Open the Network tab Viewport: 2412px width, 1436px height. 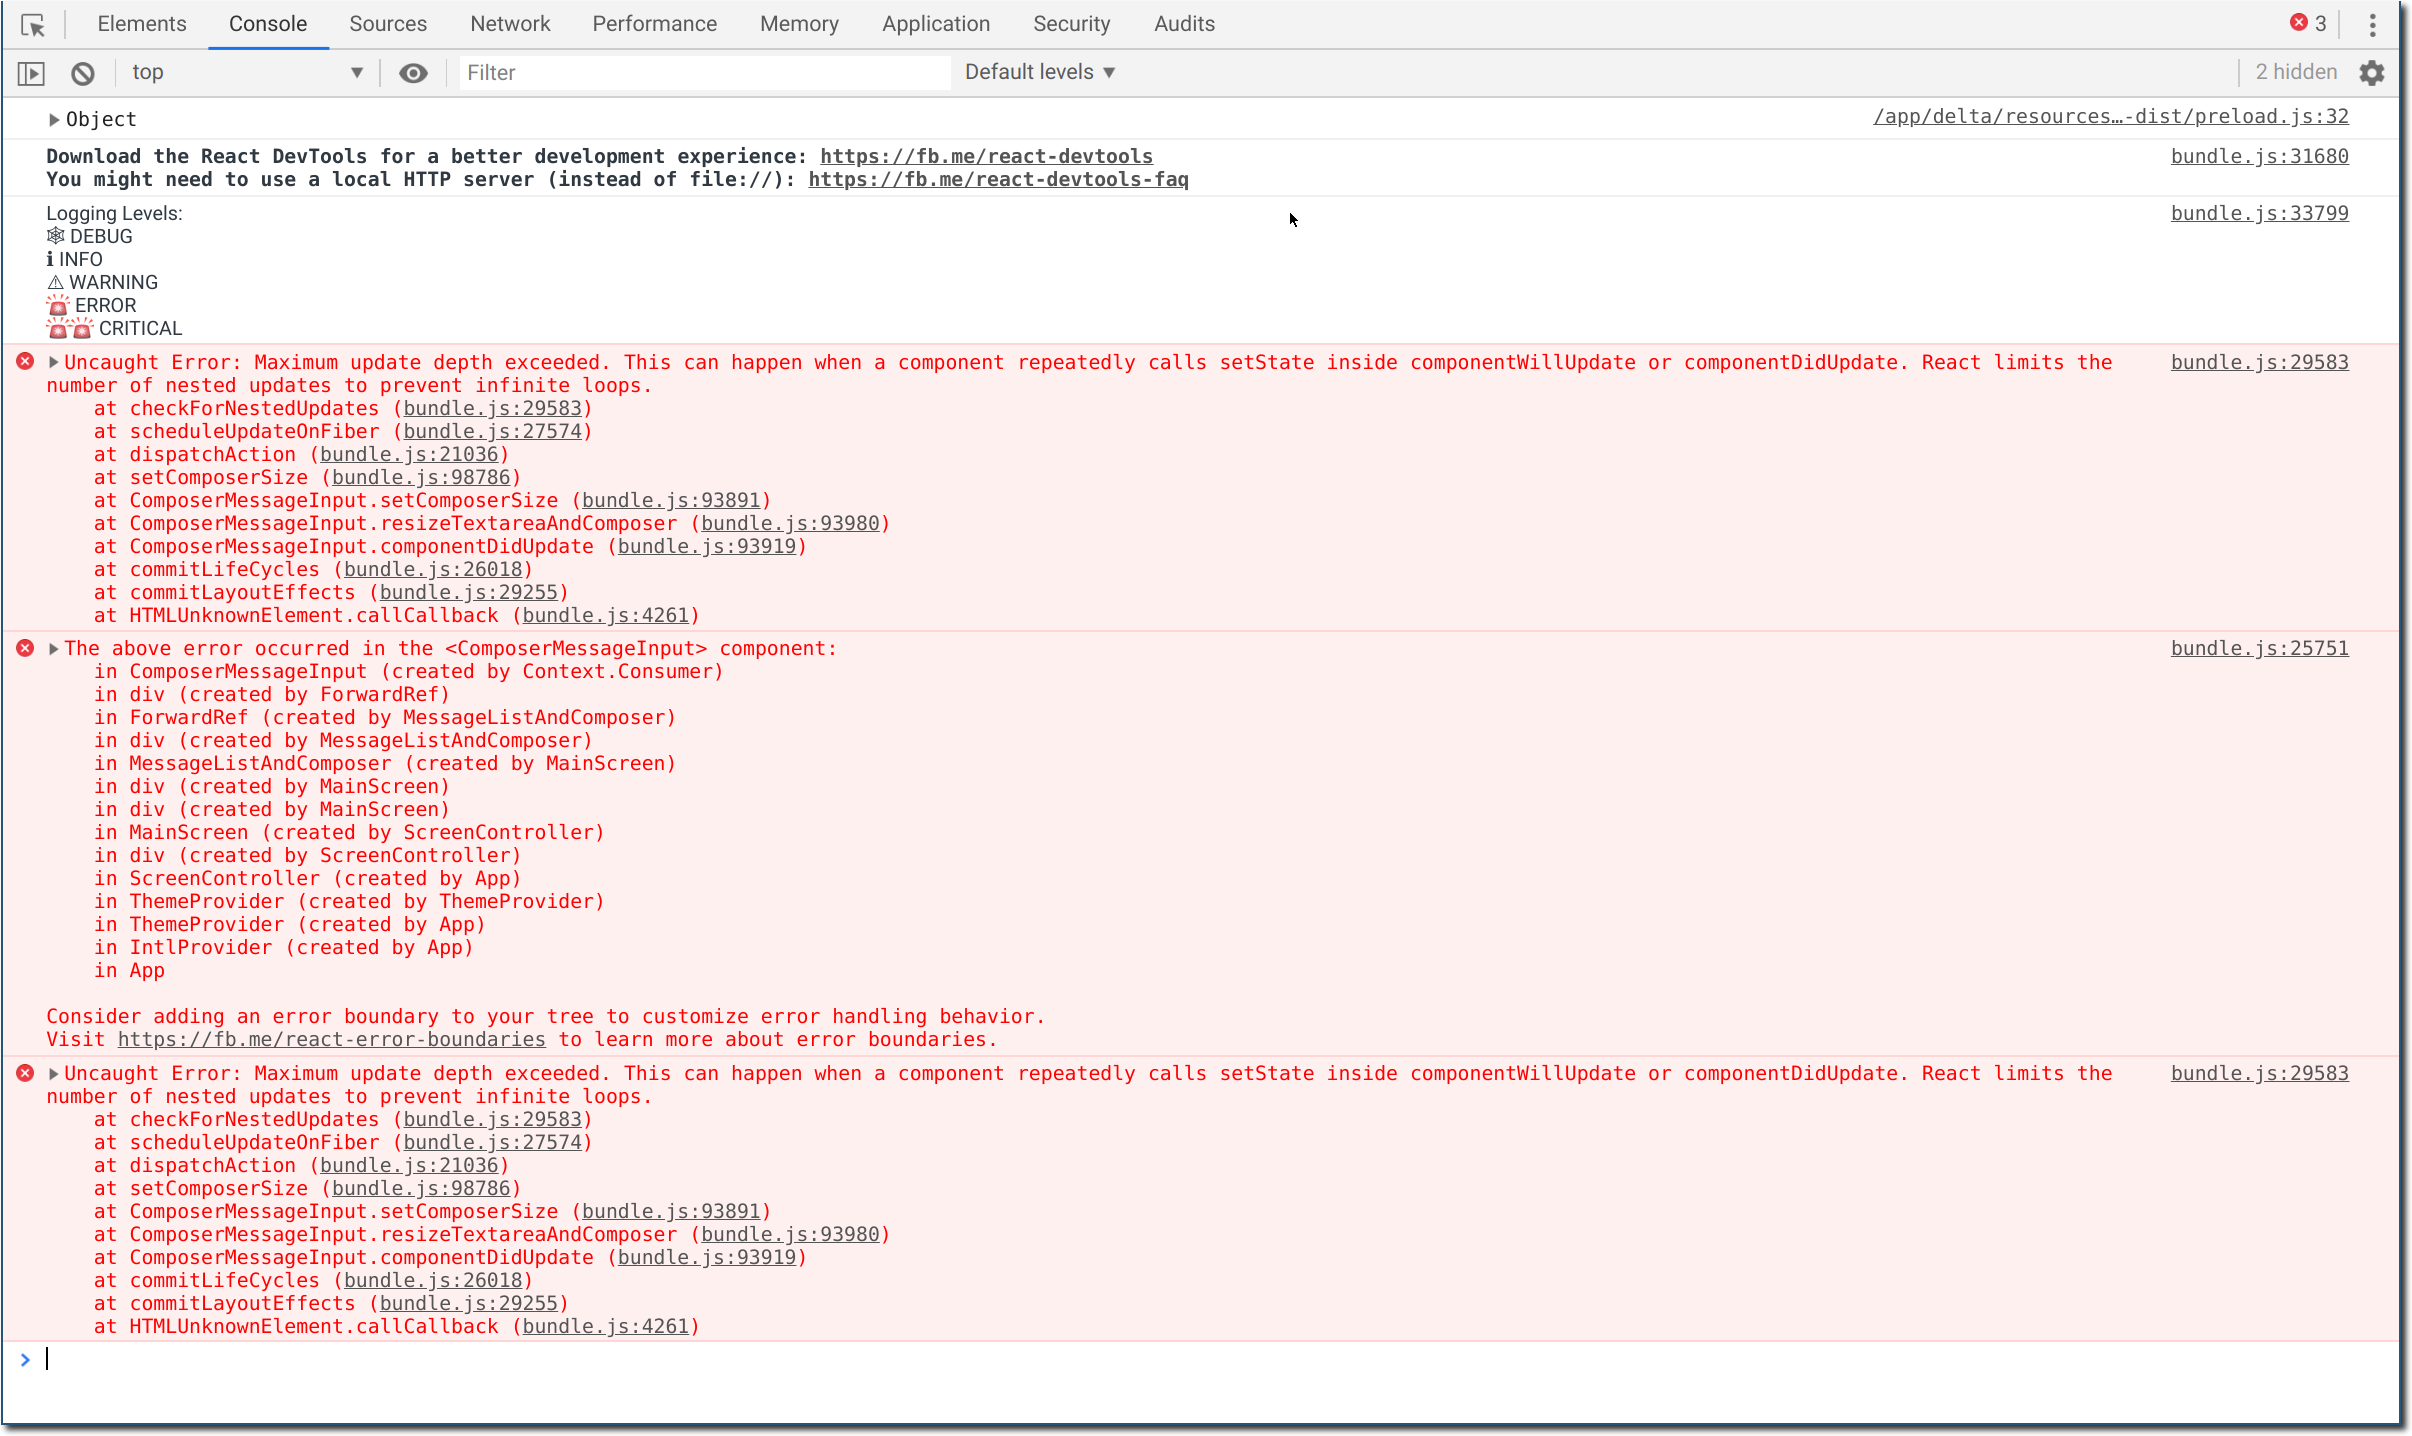(x=510, y=24)
